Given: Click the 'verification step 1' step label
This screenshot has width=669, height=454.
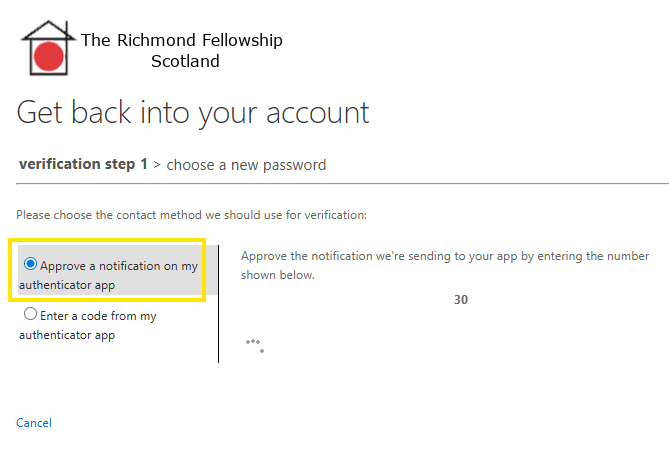Looking at the screenshot, I should (x=83, y=164).
